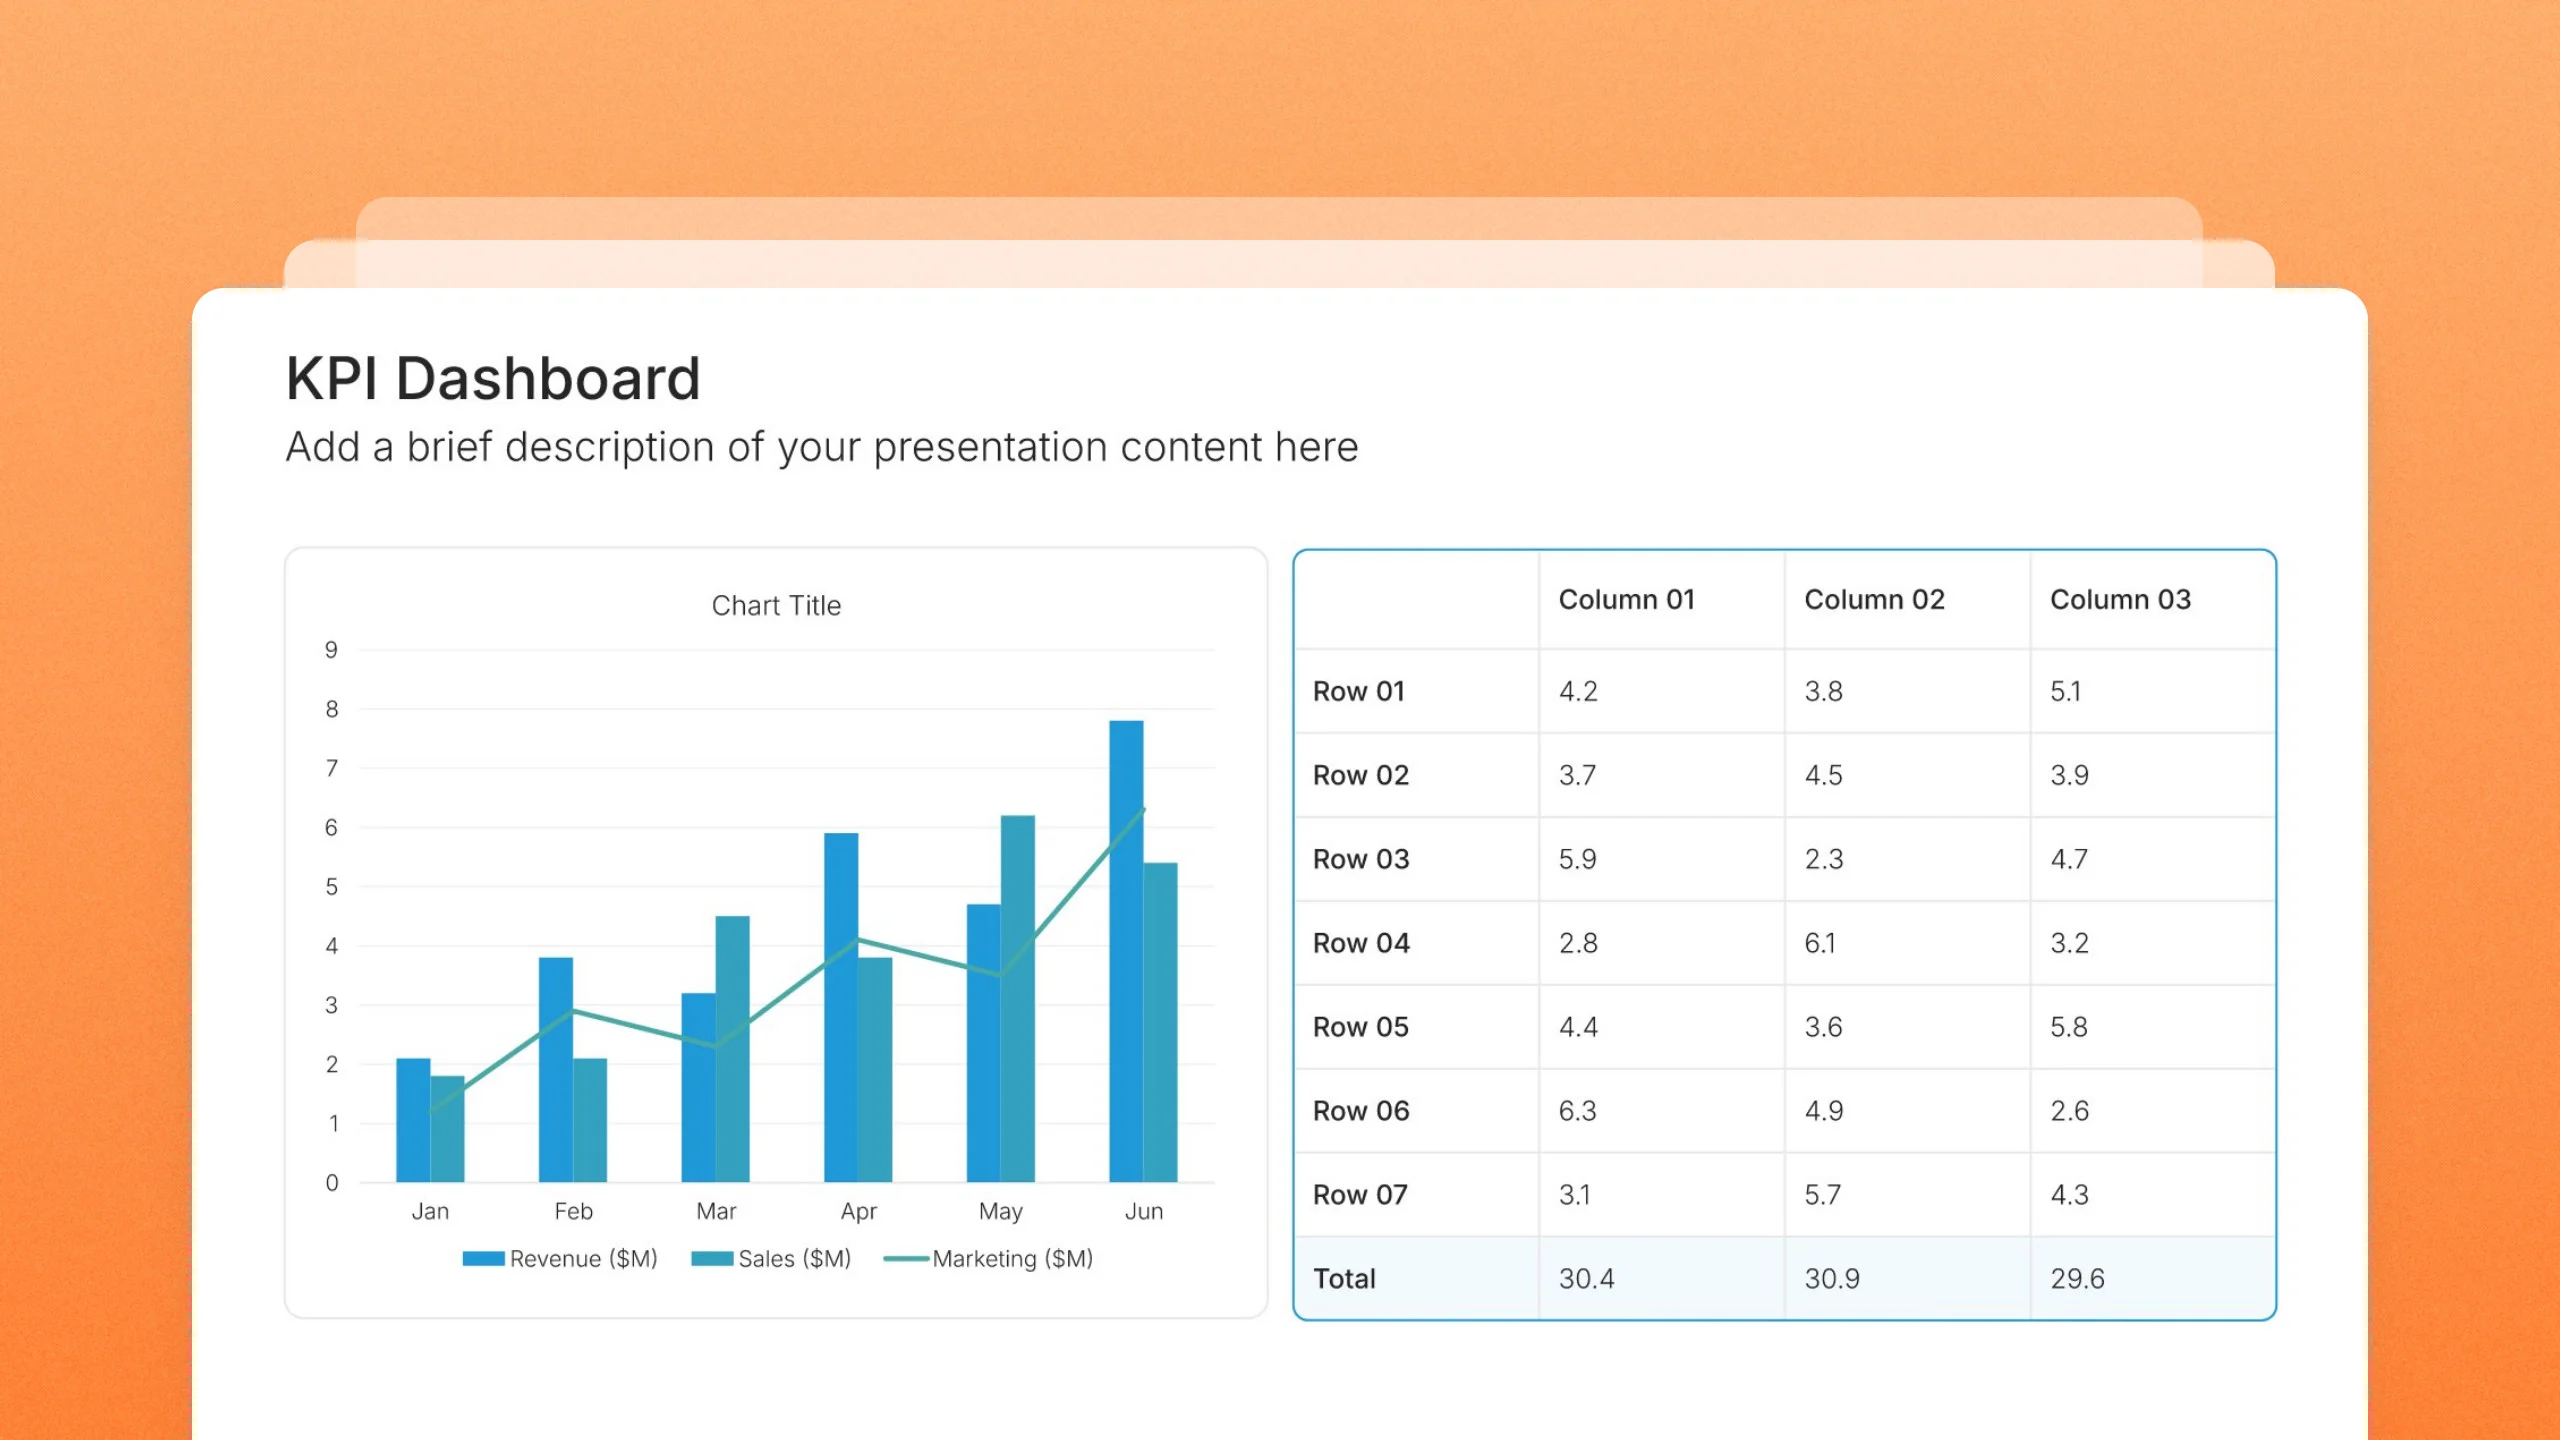Click the Apr axis label

click(858, 1212)
